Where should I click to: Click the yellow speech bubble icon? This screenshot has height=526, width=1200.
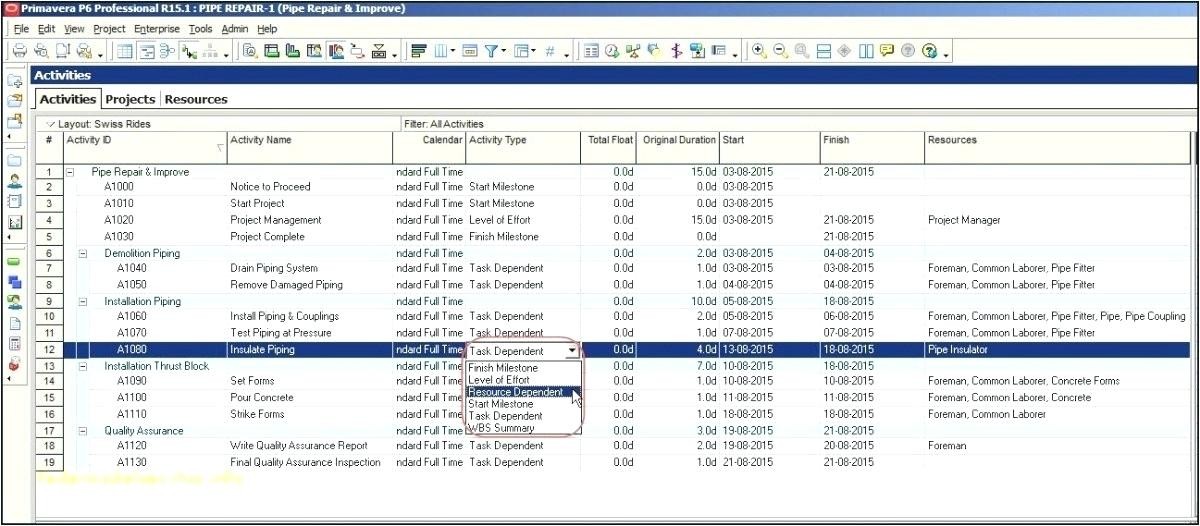pos(887,51)
